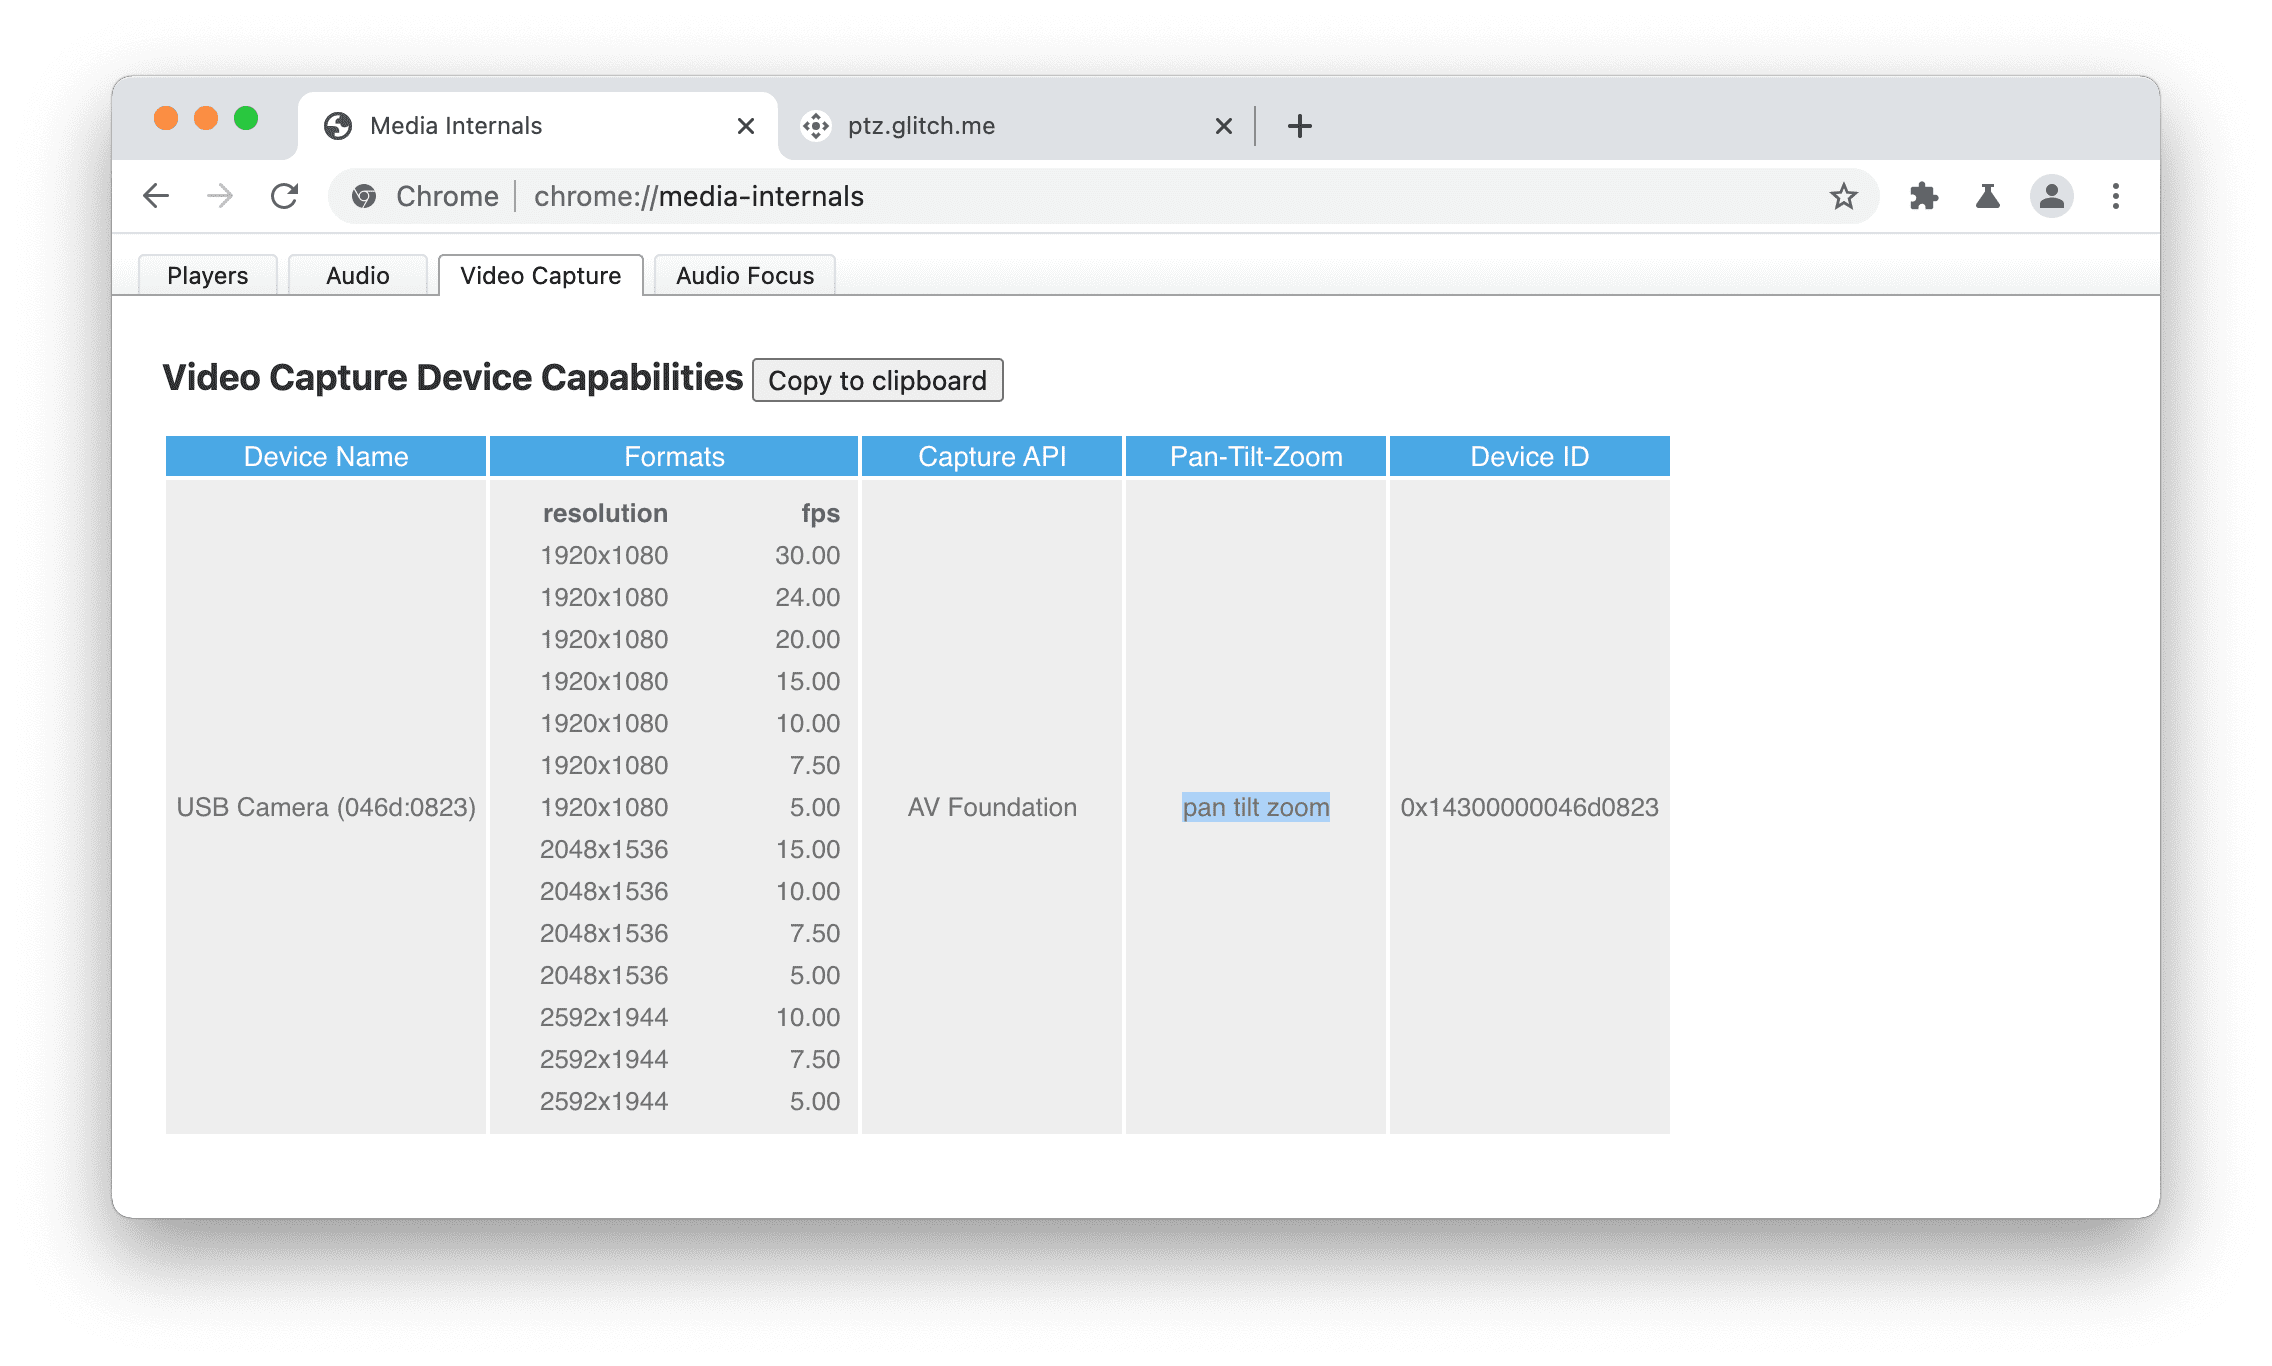Click Device Name column header
This screenshot has height=1366, width=2272.
click(325, 456)
